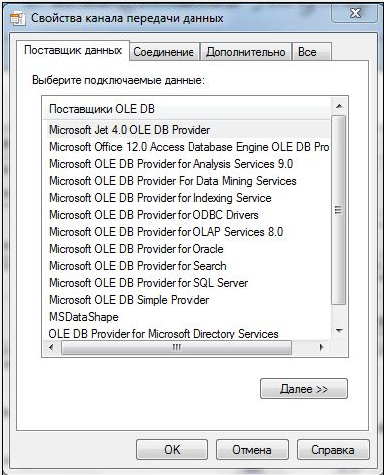Image resolution: width=384 pixels, height=475 pixels.
Task: Open the Дополнительно tab
Action: point(246,52)
